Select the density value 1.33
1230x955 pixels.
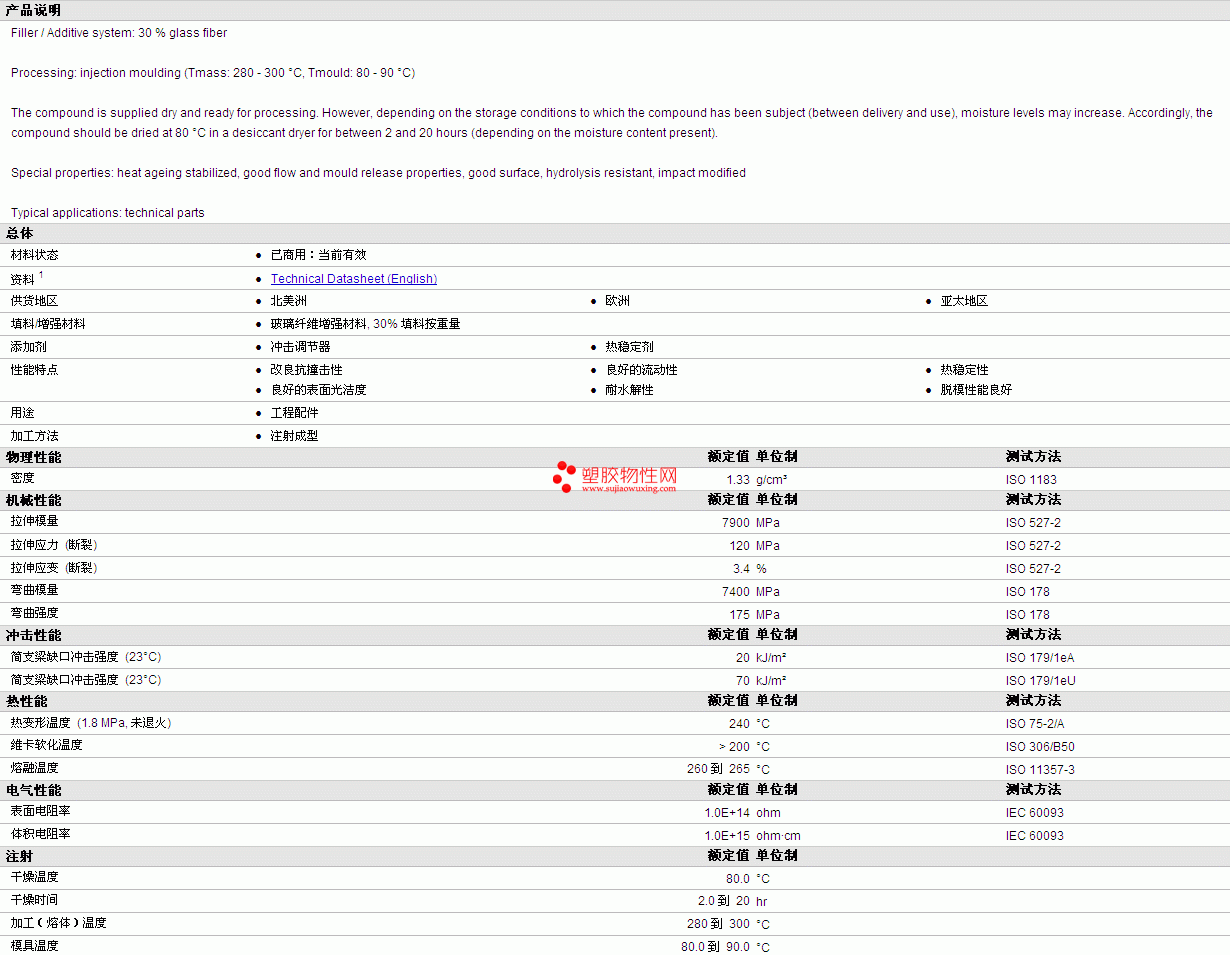click(738, 480)
